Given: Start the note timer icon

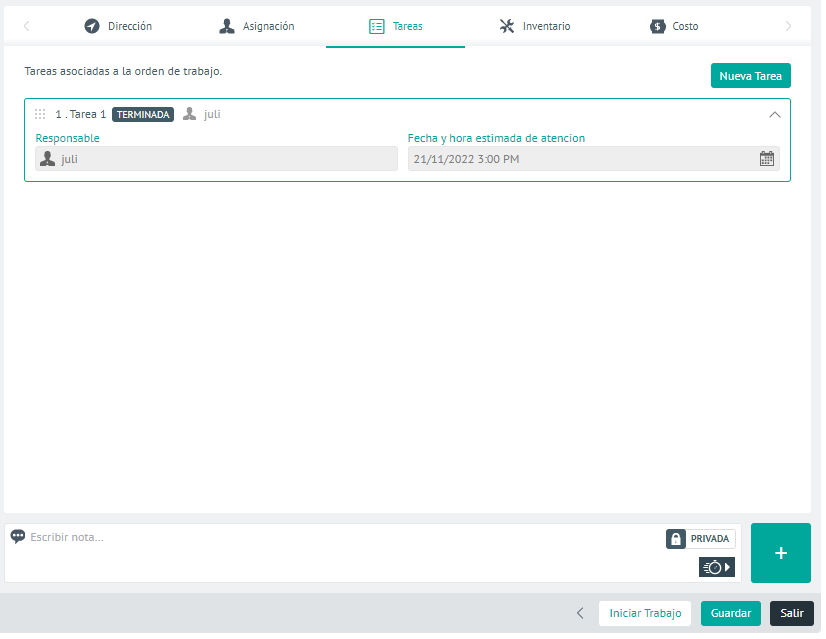Looking at the screenshot, I should [x=716, y=567].
